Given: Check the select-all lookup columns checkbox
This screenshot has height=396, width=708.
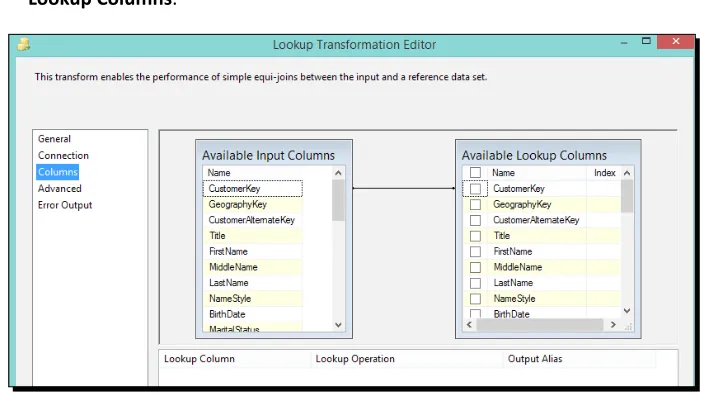Looking at the screenshot, I should tap(475, 172).
